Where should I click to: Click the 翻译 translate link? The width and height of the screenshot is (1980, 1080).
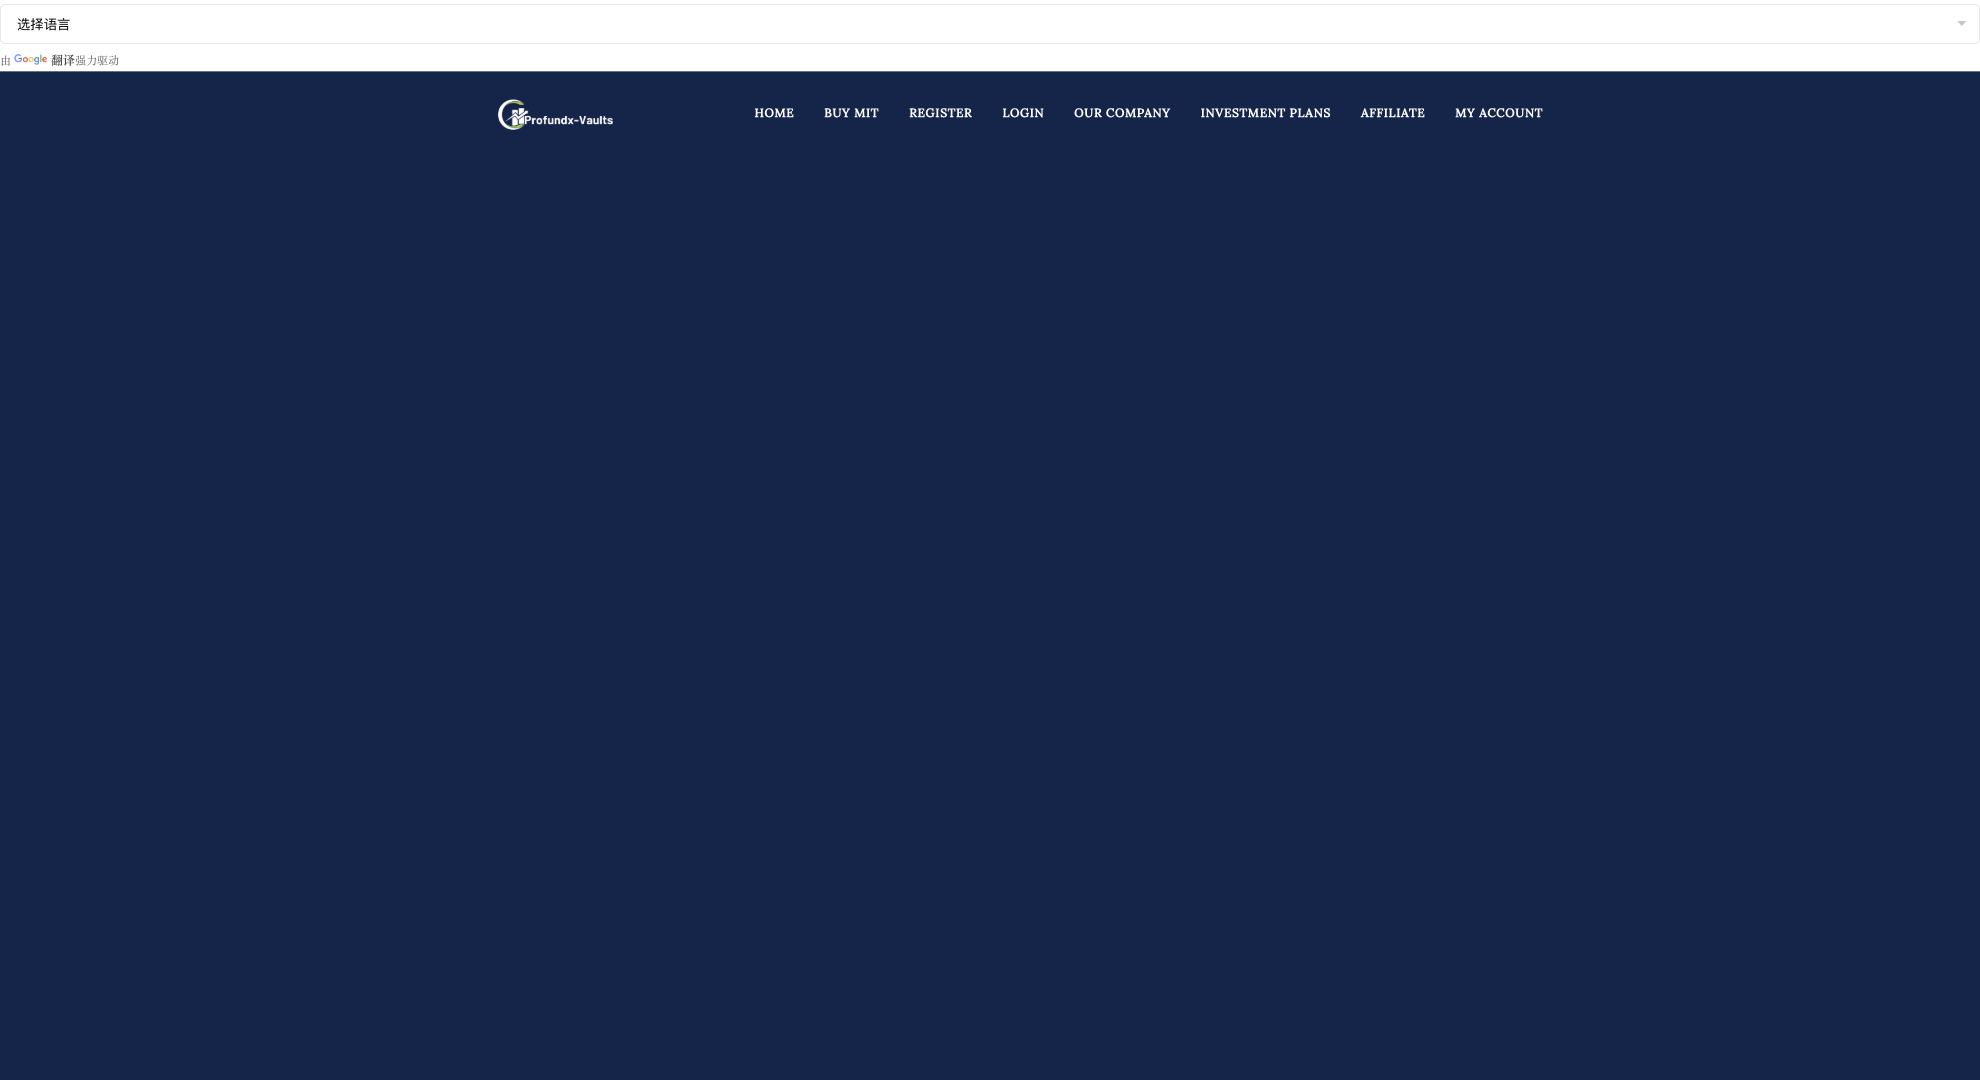(63, 60)
